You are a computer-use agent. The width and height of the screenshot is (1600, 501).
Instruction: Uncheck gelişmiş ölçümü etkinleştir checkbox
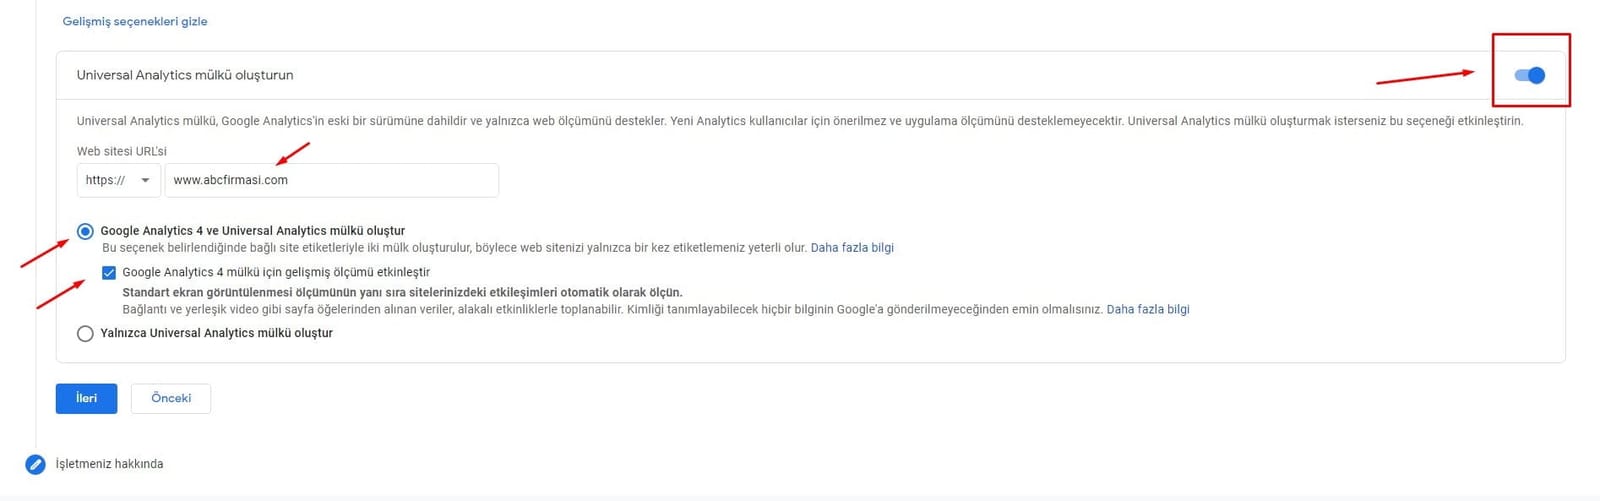pos(109,272)
